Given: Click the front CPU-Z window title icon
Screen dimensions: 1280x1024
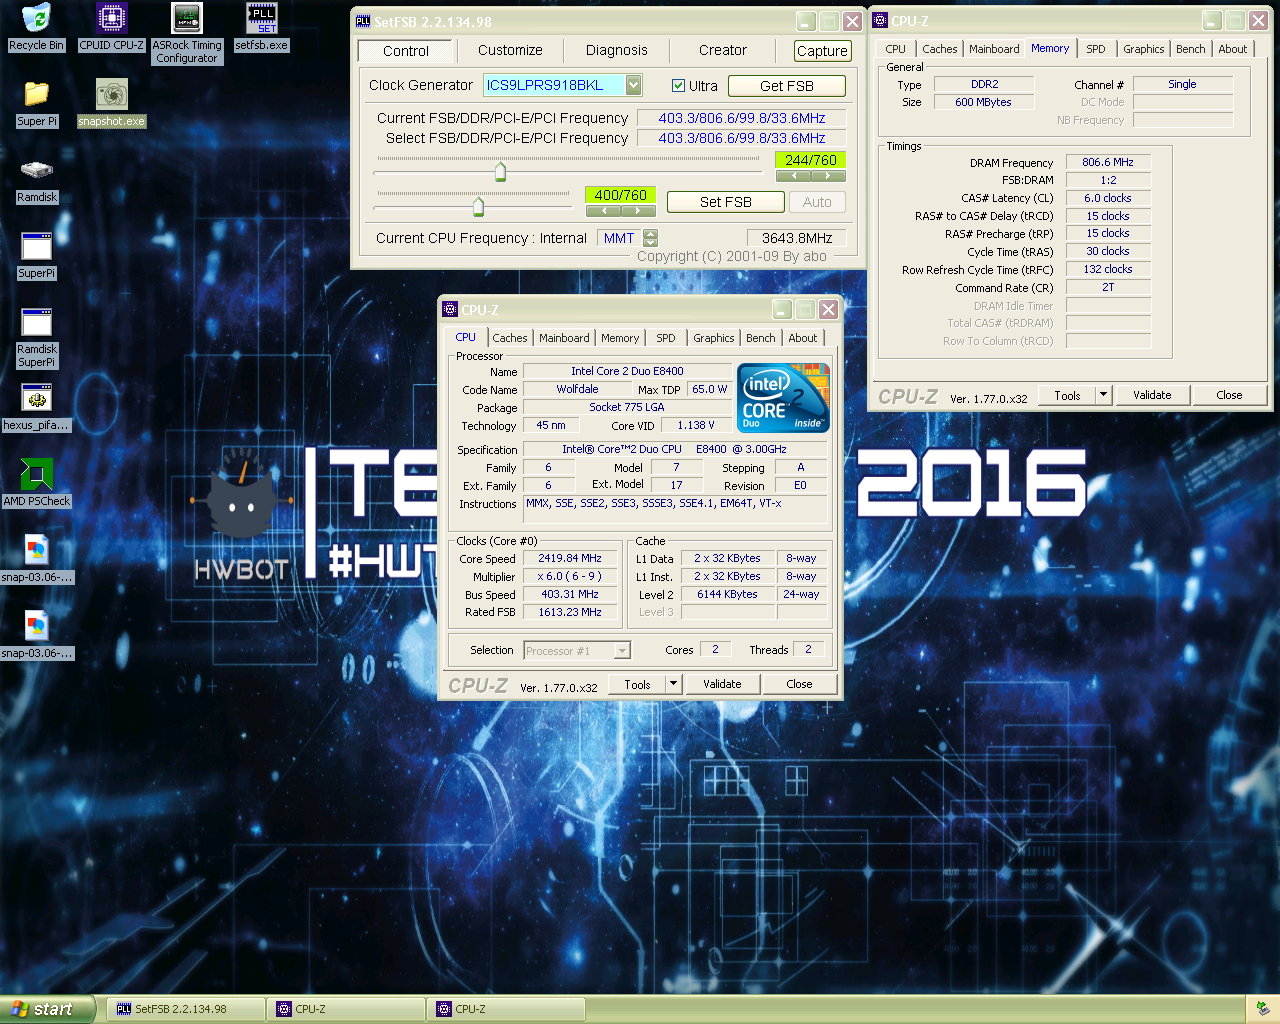Looking at the screenshot, I should coord(450,310).
